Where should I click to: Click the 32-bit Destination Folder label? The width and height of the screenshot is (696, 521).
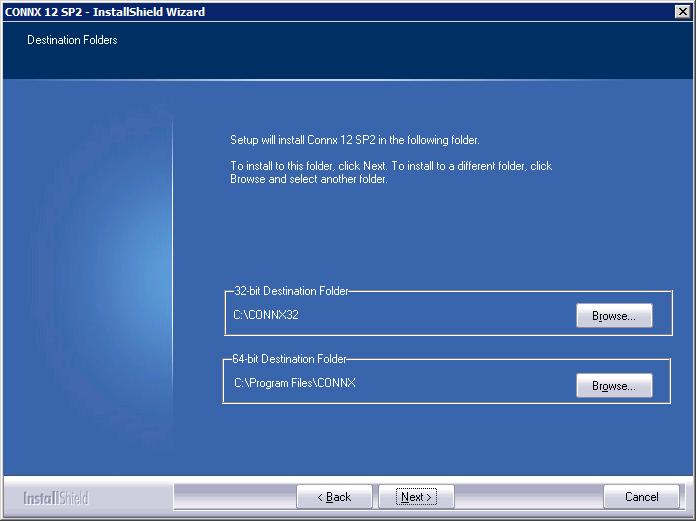pyautogui.click(x=291, y=291)
